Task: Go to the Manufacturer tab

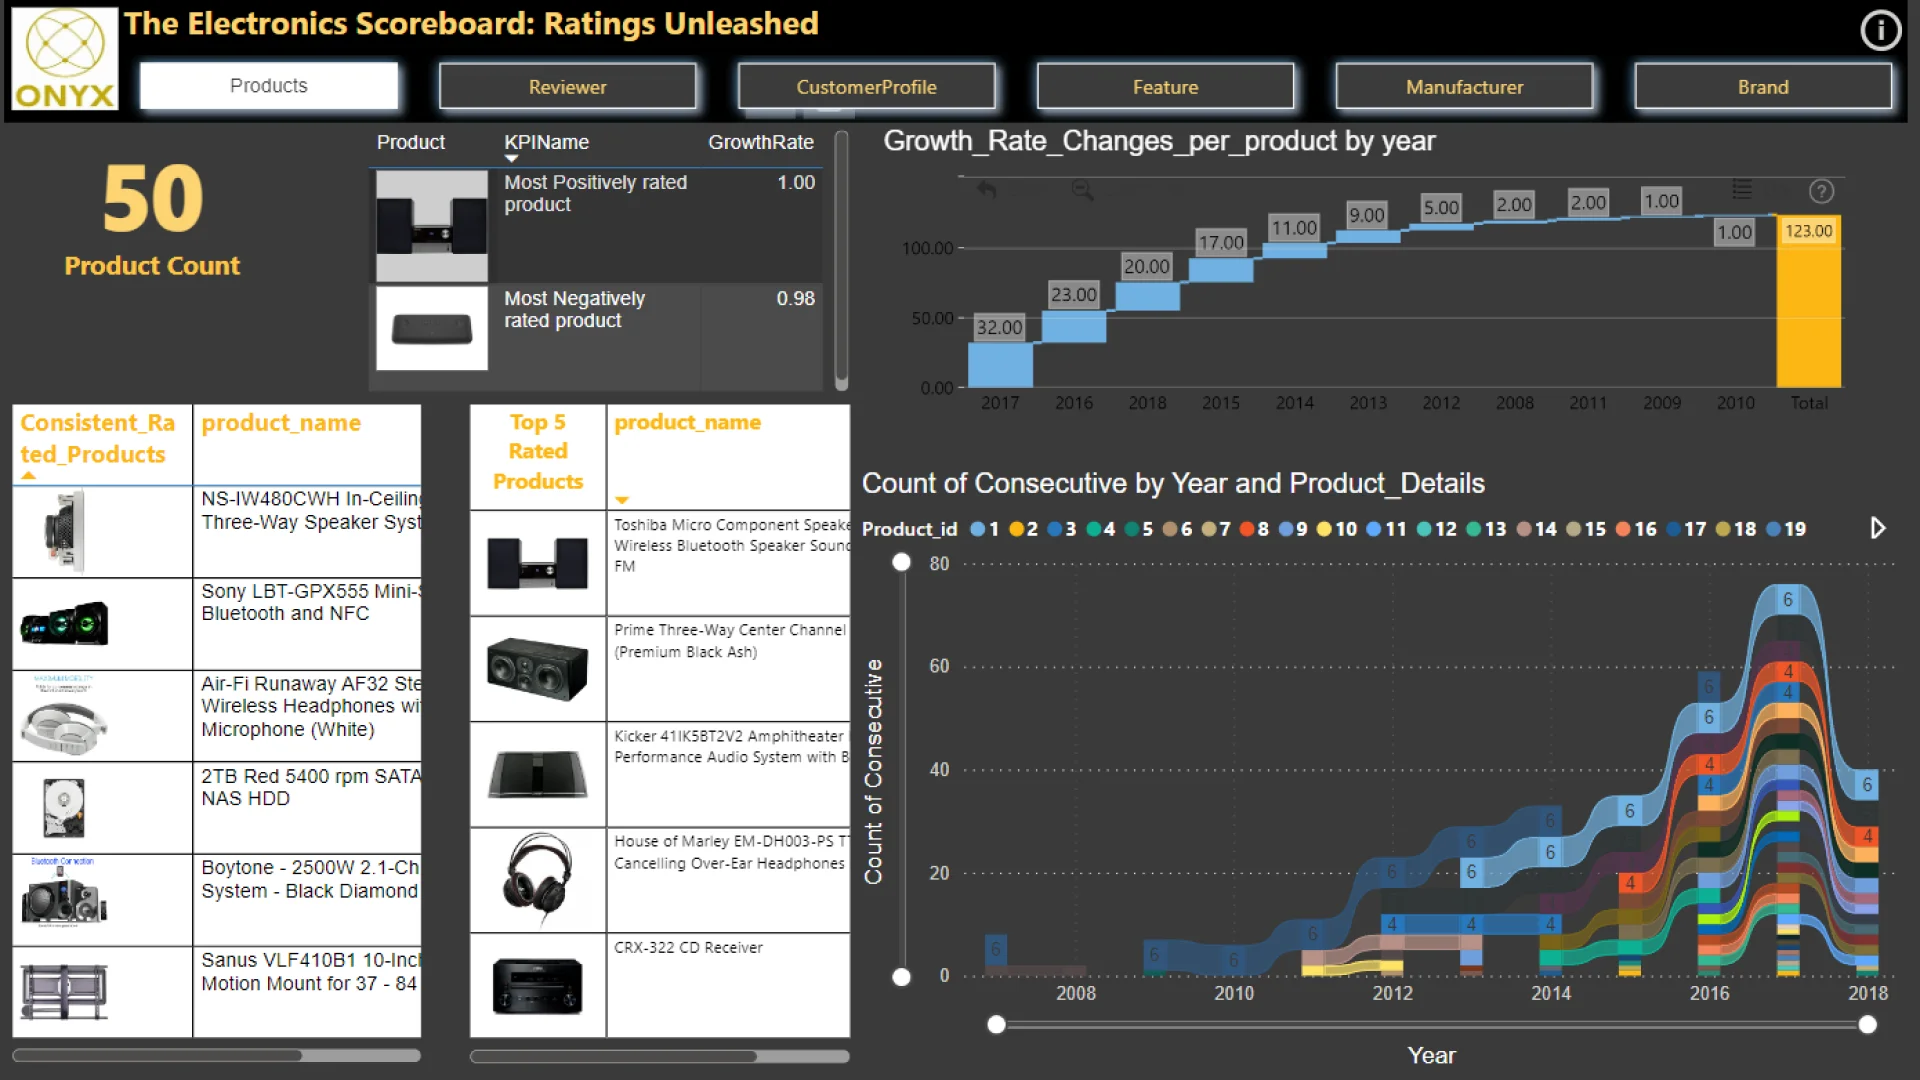Action: 1464,87
